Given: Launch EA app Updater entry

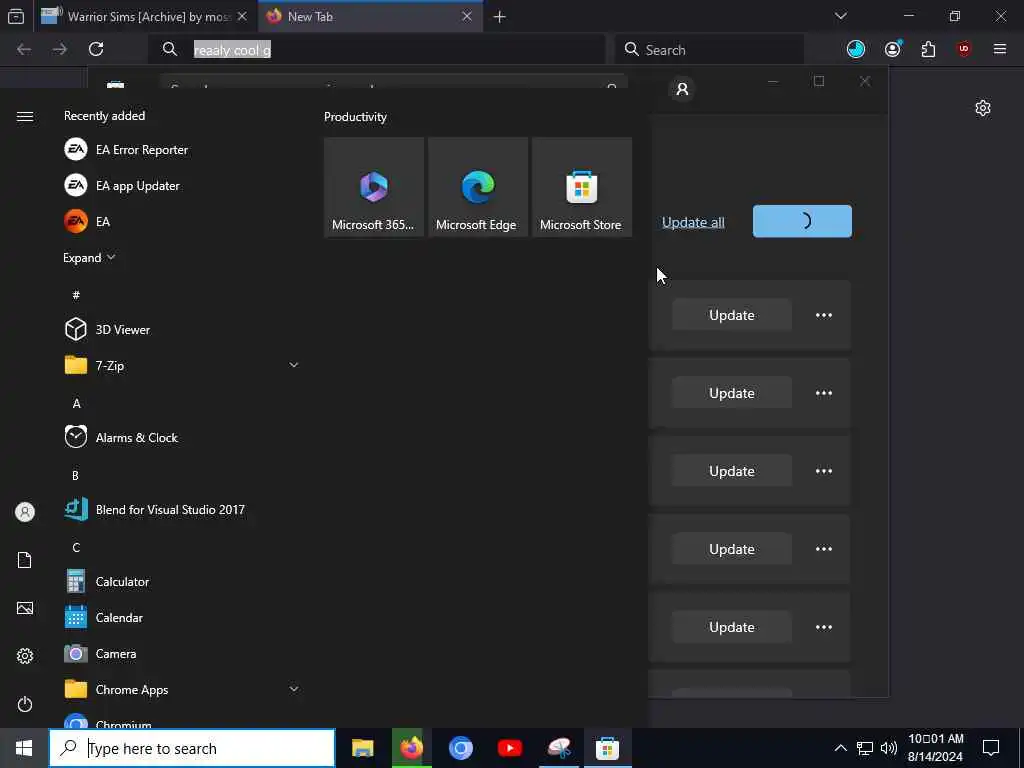Looking at the screenshot, I should (x=182, y=185).
